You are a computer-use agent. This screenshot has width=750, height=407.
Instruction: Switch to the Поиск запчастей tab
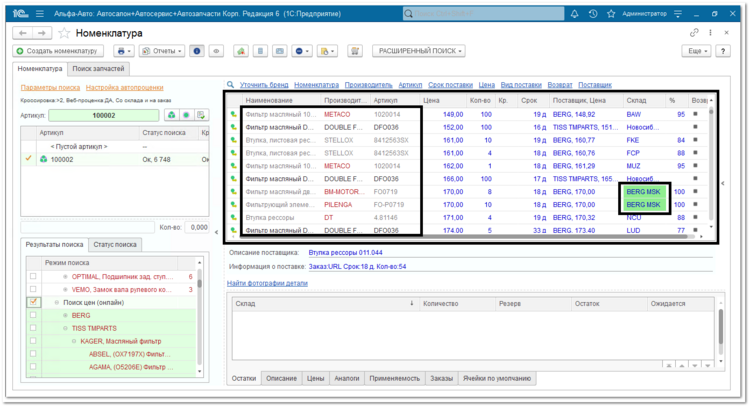(98, 69)
